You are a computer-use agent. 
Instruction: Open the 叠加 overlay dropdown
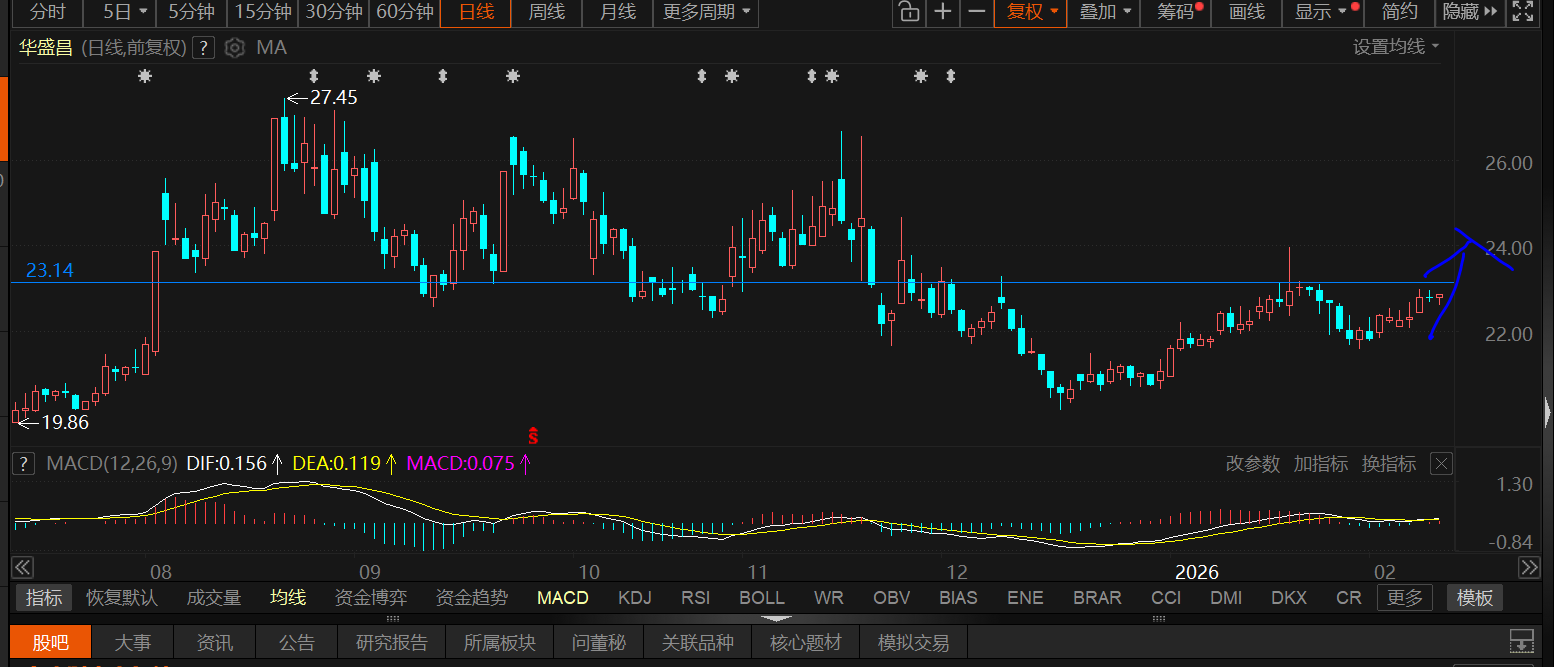tap(1105, 12)
